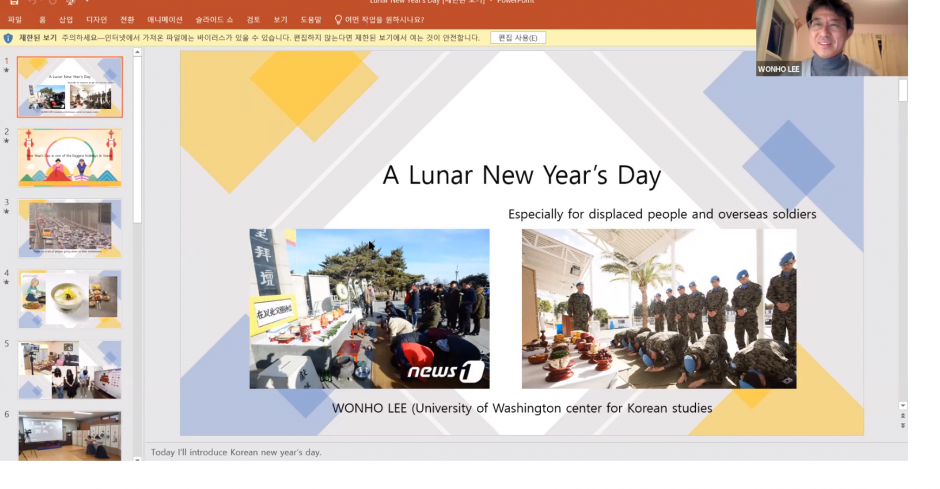Click the main slide vertical scrollbar thumb

click(903, 90)
